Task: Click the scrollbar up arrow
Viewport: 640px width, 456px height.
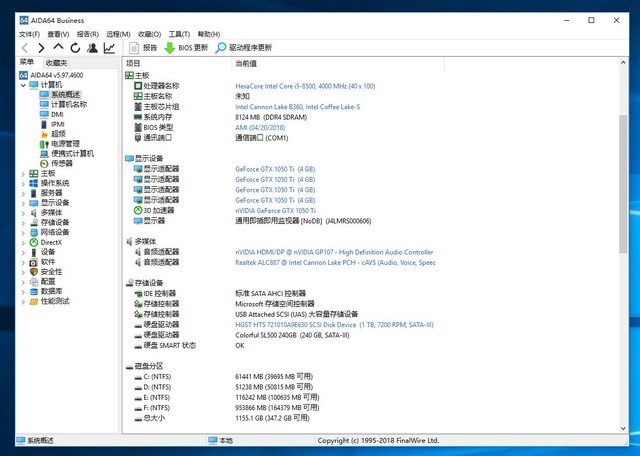Action: click(x=623, y=63)
